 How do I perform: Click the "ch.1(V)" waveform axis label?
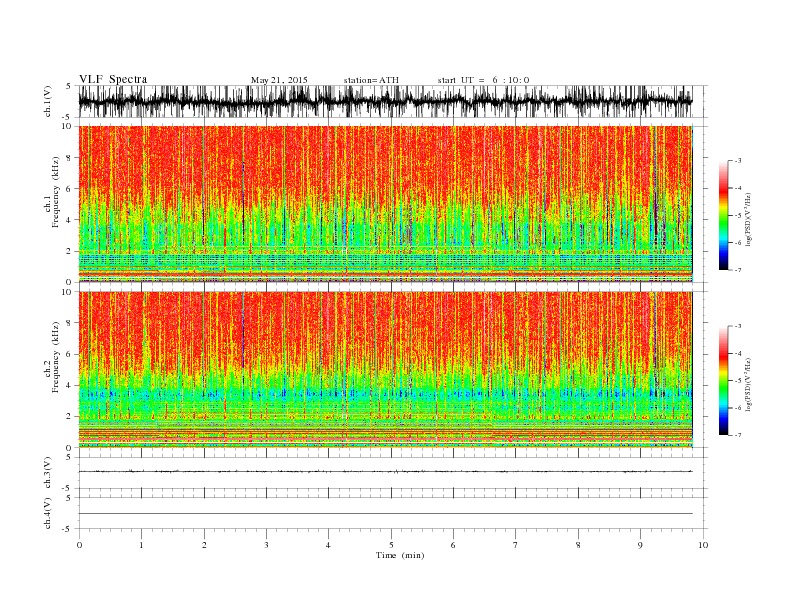coord(48,101)
